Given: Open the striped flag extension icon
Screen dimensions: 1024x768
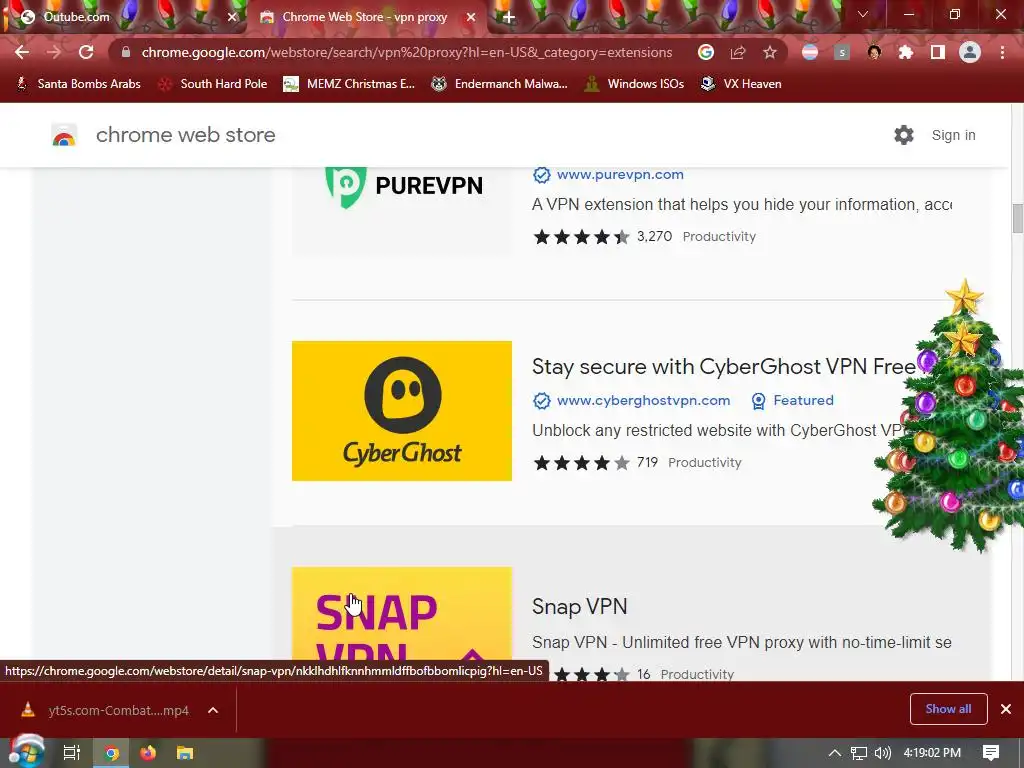Looking at the screenshot, I should coord(810,52).
